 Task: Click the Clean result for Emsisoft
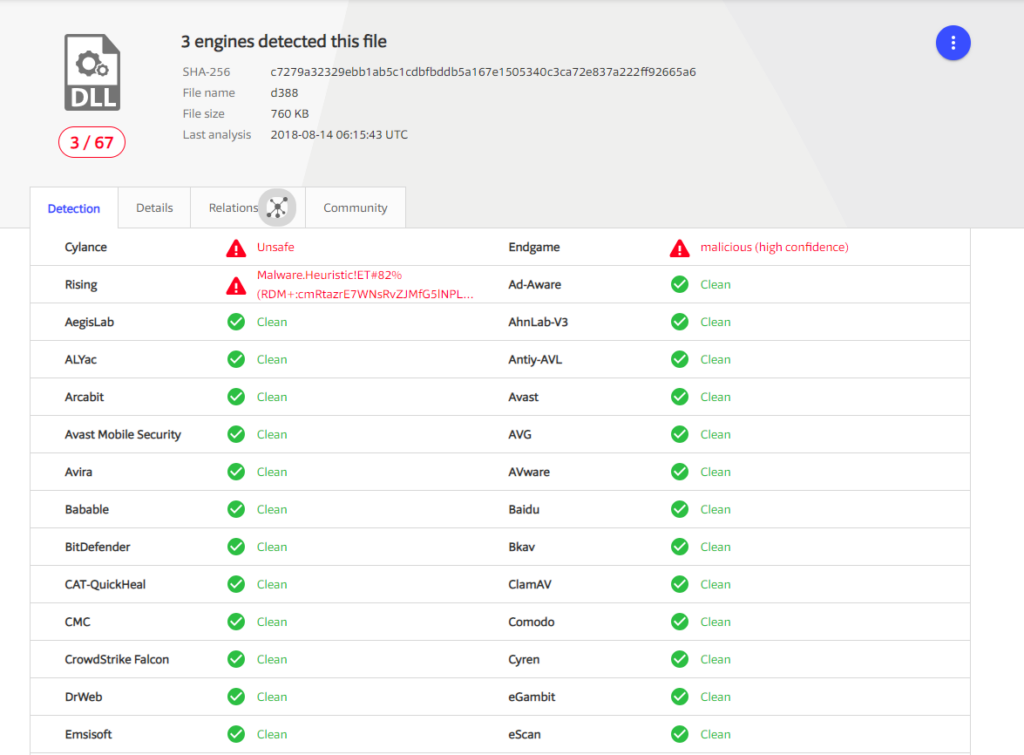click(x=272, y=734)
